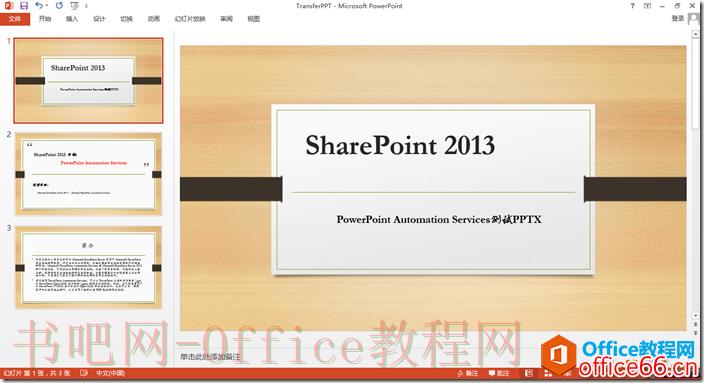Click the PowerPoint application logo icon
Image resolution: width=704 pixels, height=383 pixels.
(x=9, y=6)
